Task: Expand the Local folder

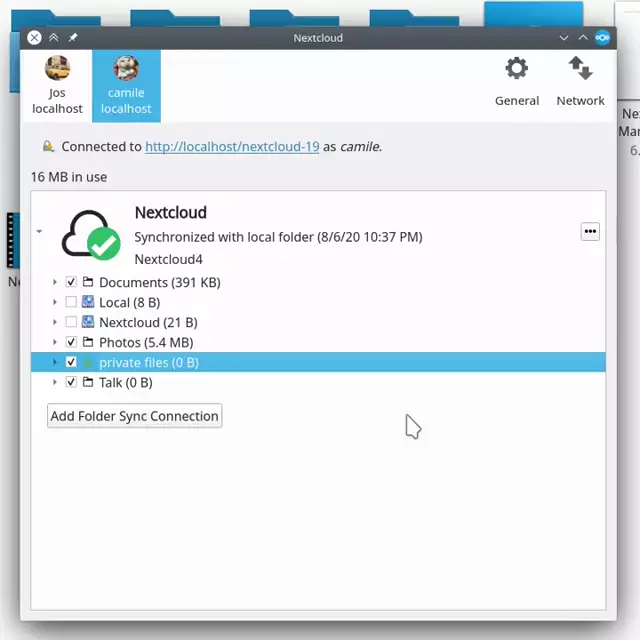Action: [x=55, y=302]
